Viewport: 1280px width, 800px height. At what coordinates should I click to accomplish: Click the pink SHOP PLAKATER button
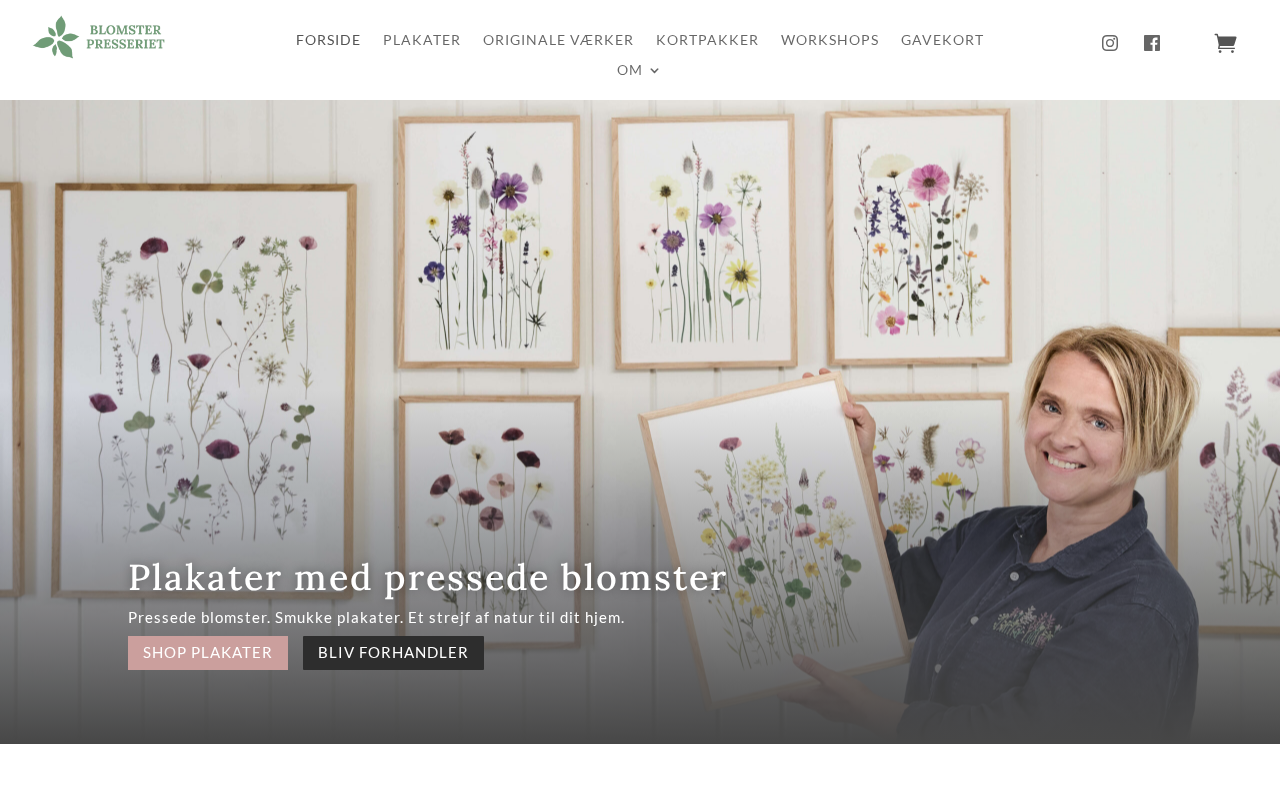click(x=208, y=653)
